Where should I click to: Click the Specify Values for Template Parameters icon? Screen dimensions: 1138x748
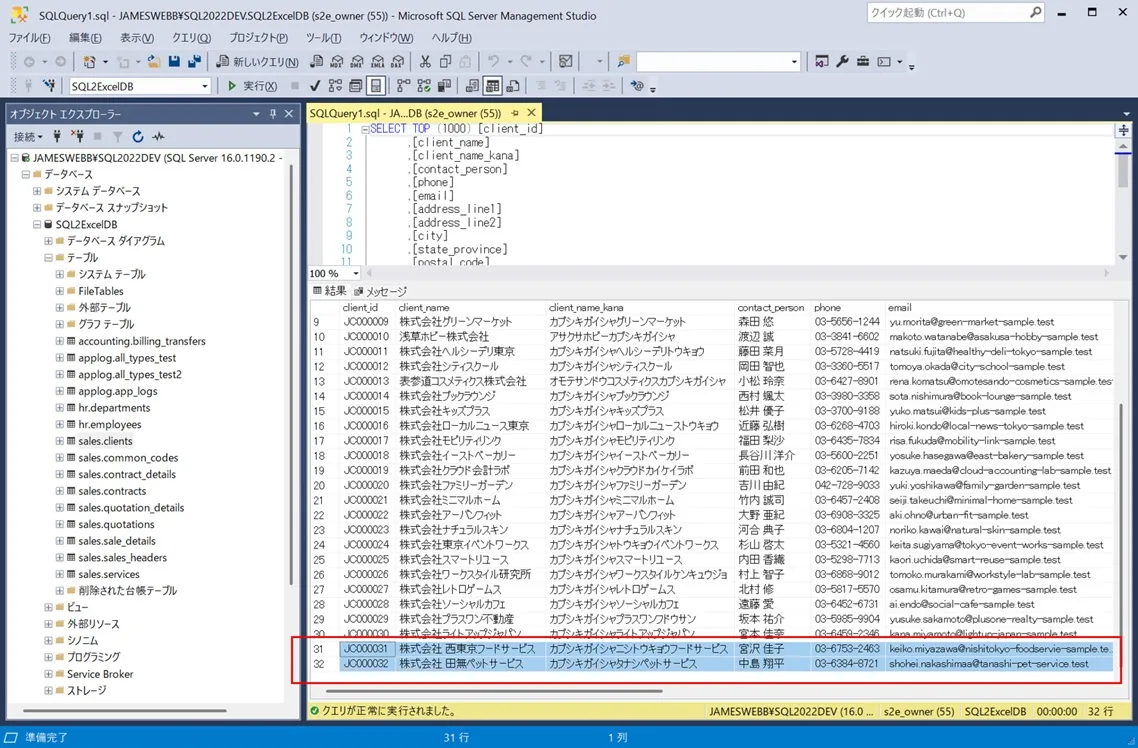[x=638, y=86]
